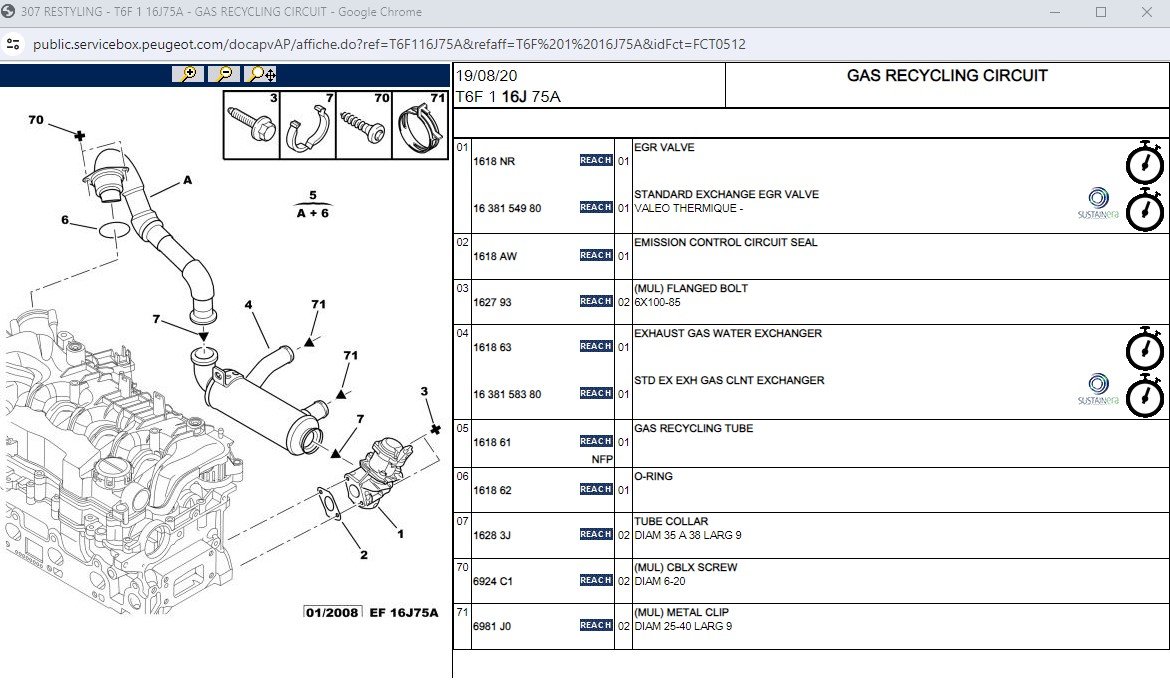This screenshot has width=1170, height=681.
Task: Click the REACH badge beside 1618 AW
Action: (x=595, y=255)
